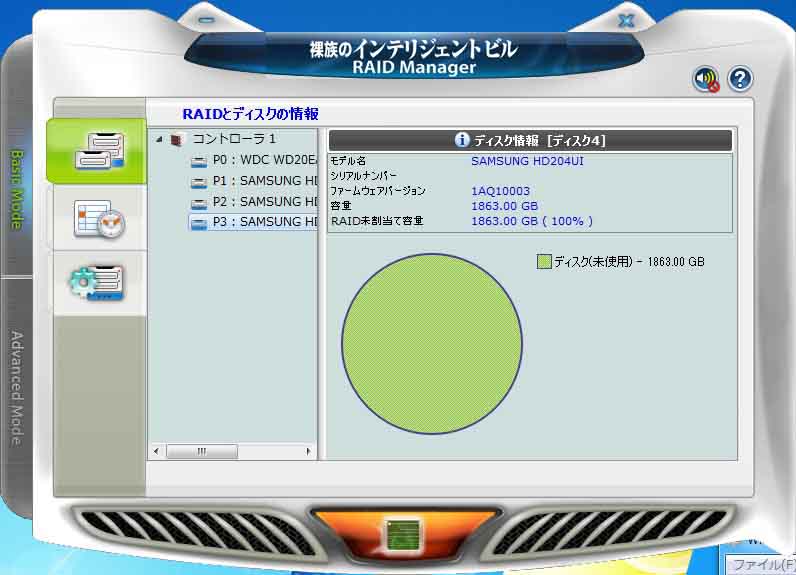
Task: Click the horizontal scrollbar thumb
Action: click(202, 451)
